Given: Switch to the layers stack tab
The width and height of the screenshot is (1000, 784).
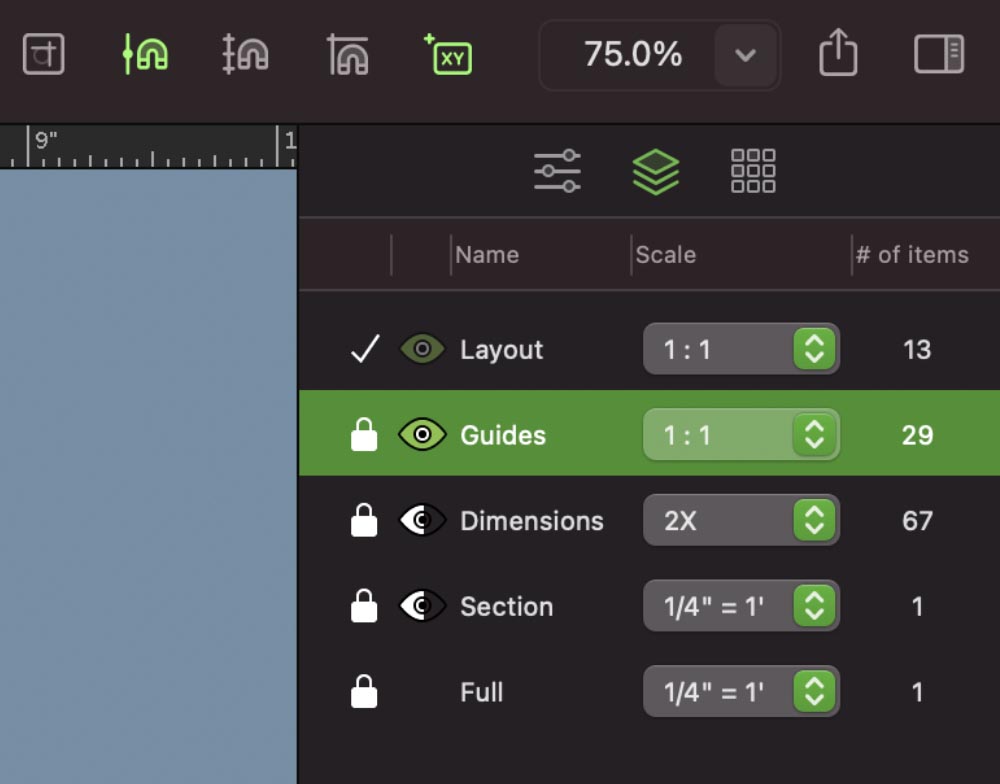Looking at the screenshot, I should pyautogui.click(x=655, y=170).
